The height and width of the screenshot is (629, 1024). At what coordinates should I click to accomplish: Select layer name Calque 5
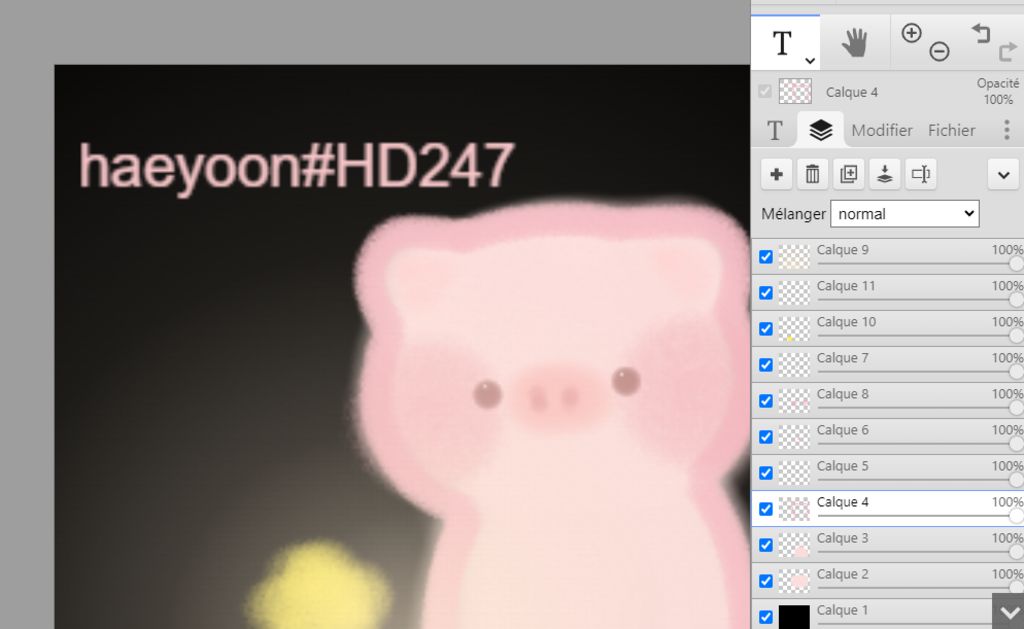[x=842, y=466]
